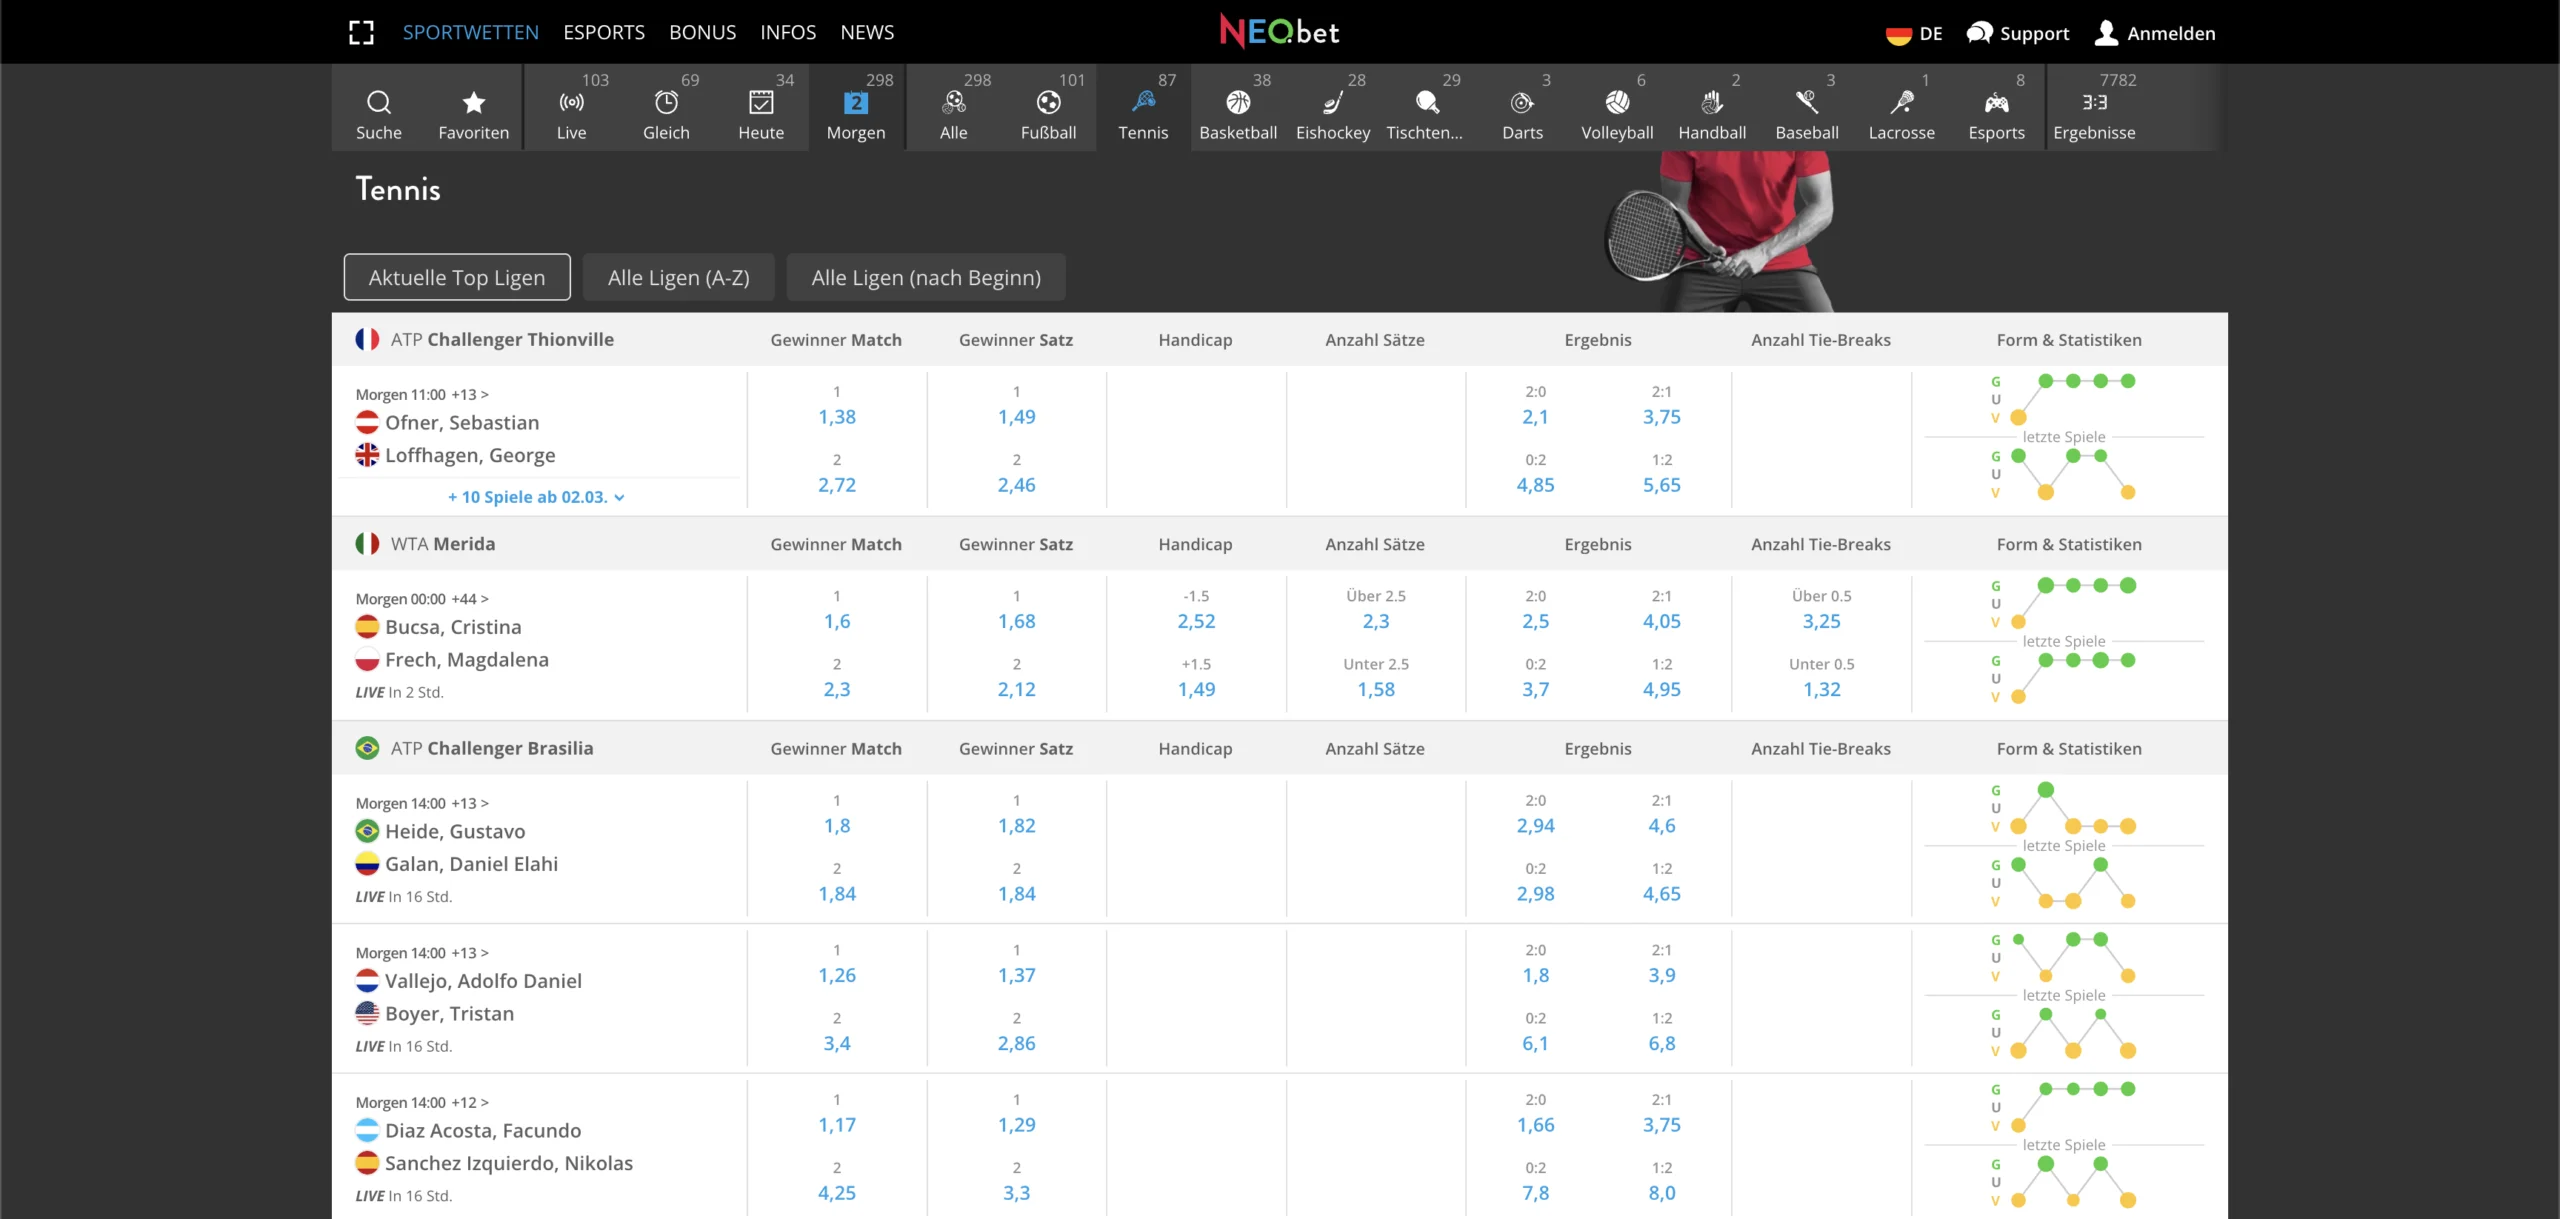This screenshot has width=2560, height=1219.
Task: Select the Basketball sport icon
Action: tap(1238, 103)
